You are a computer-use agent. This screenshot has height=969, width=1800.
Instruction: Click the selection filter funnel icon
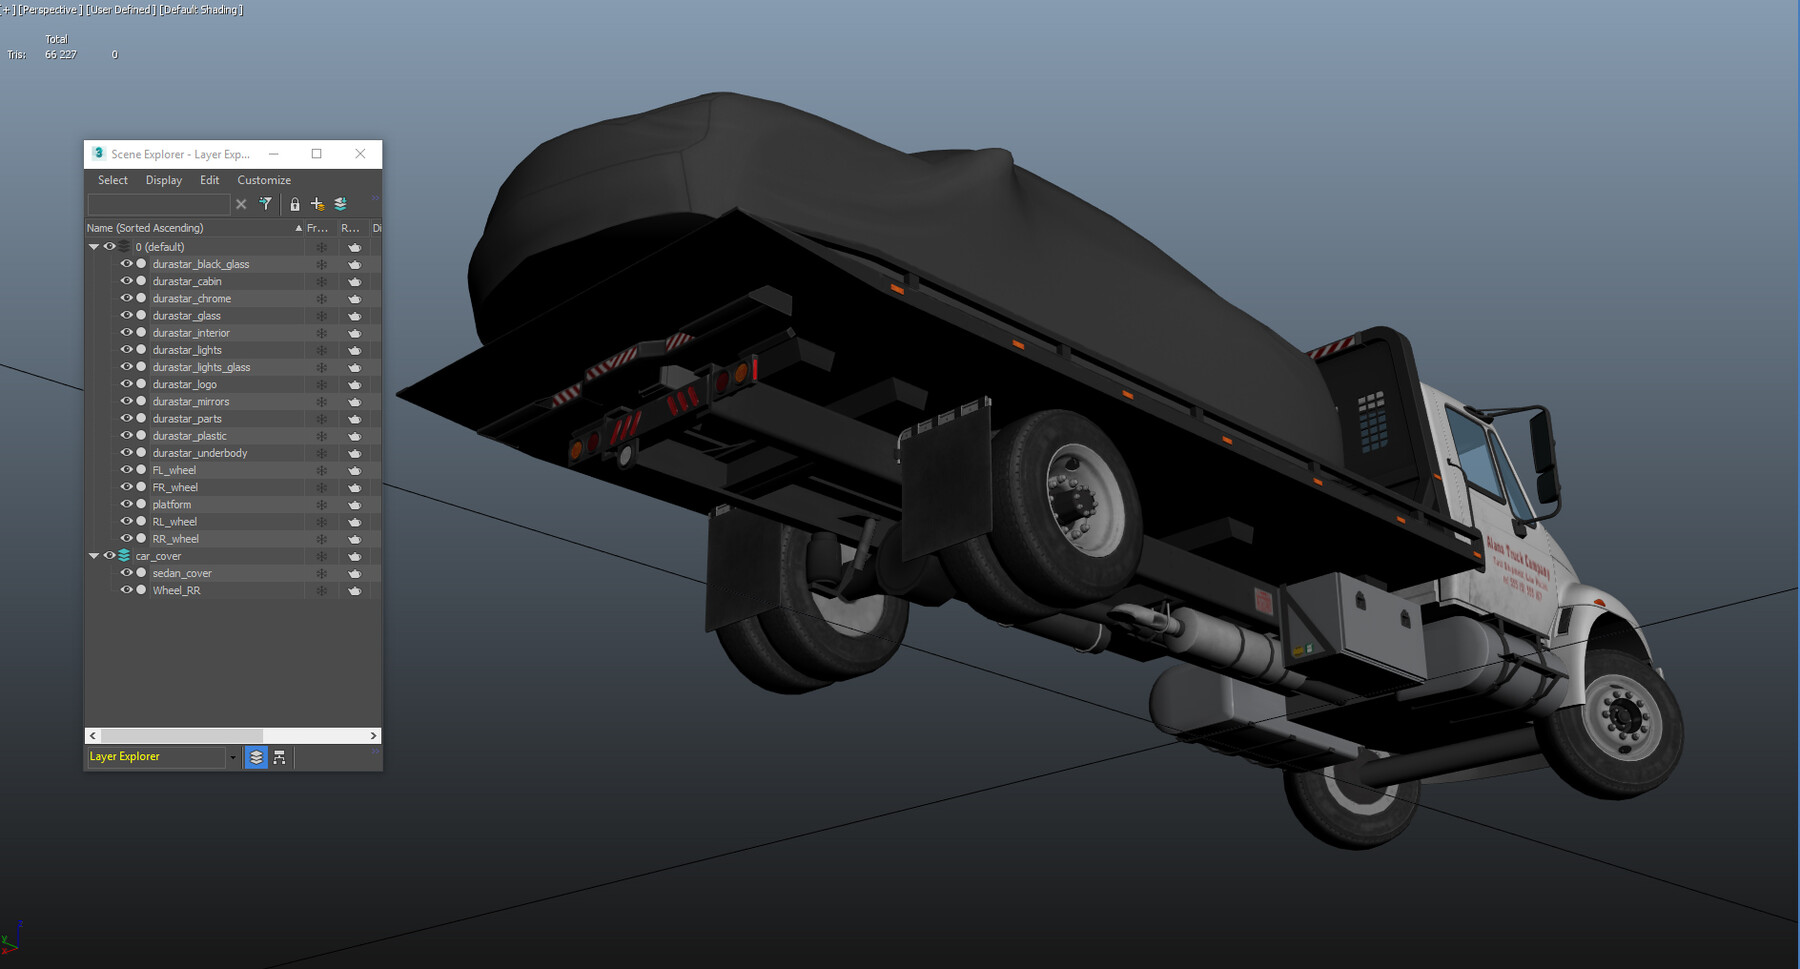266,204
